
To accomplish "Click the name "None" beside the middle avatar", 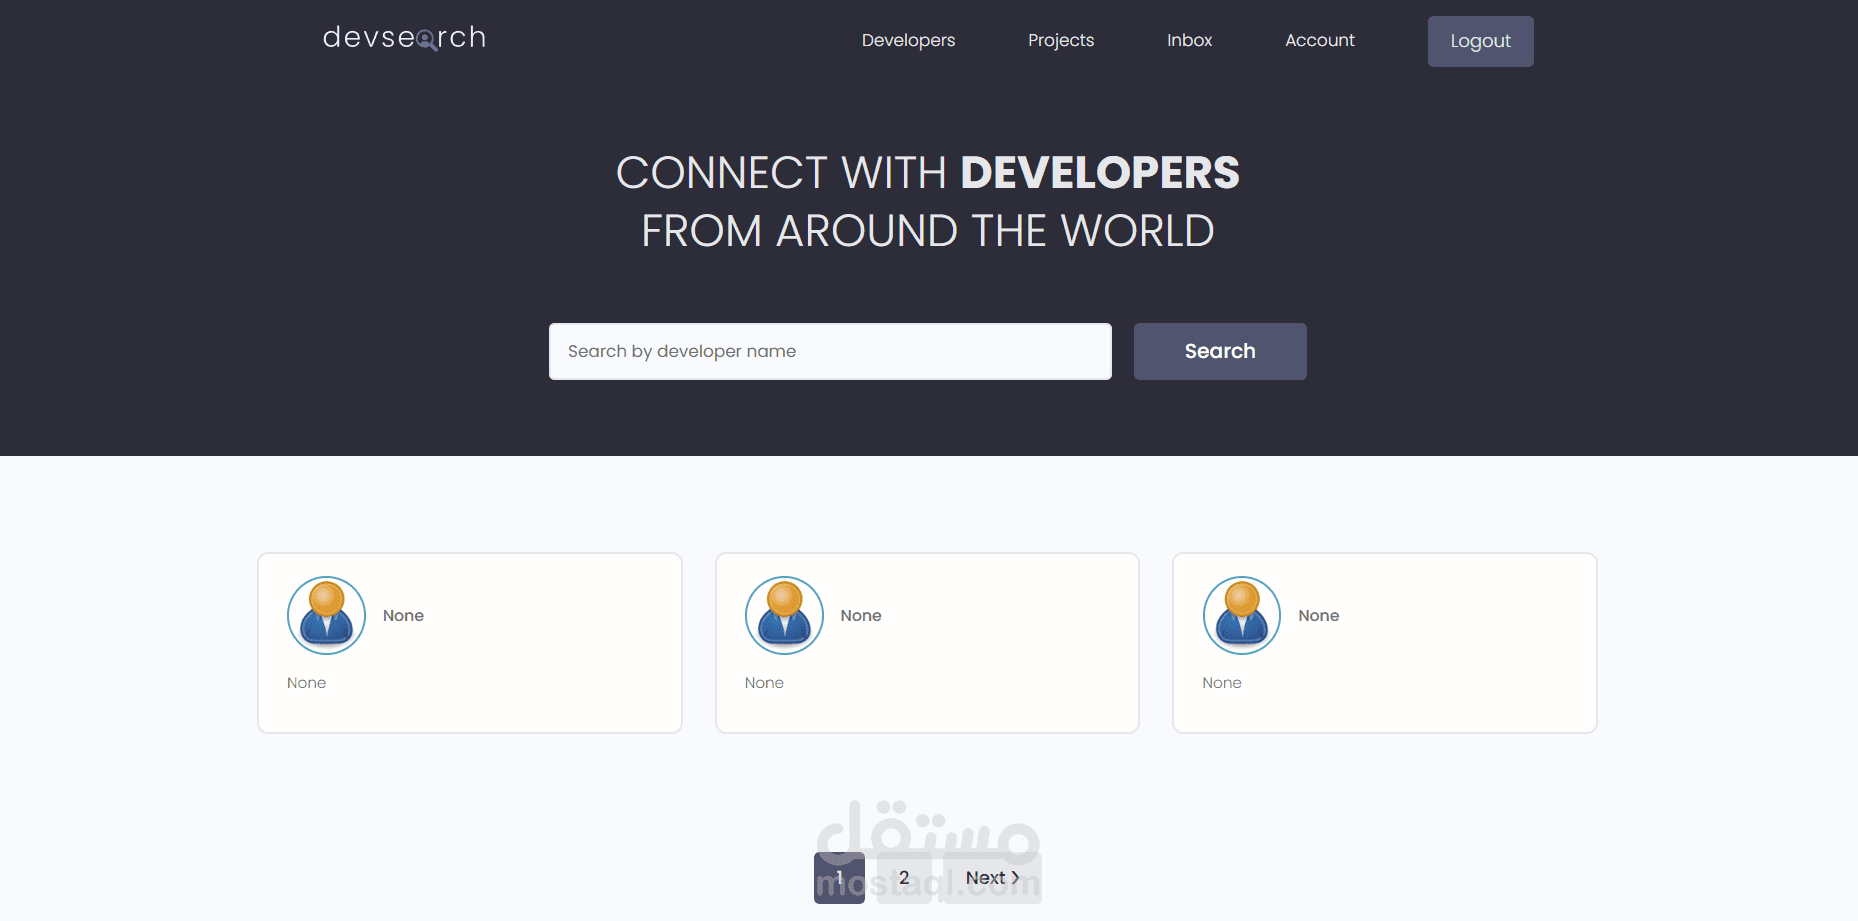I will (861, 616).
